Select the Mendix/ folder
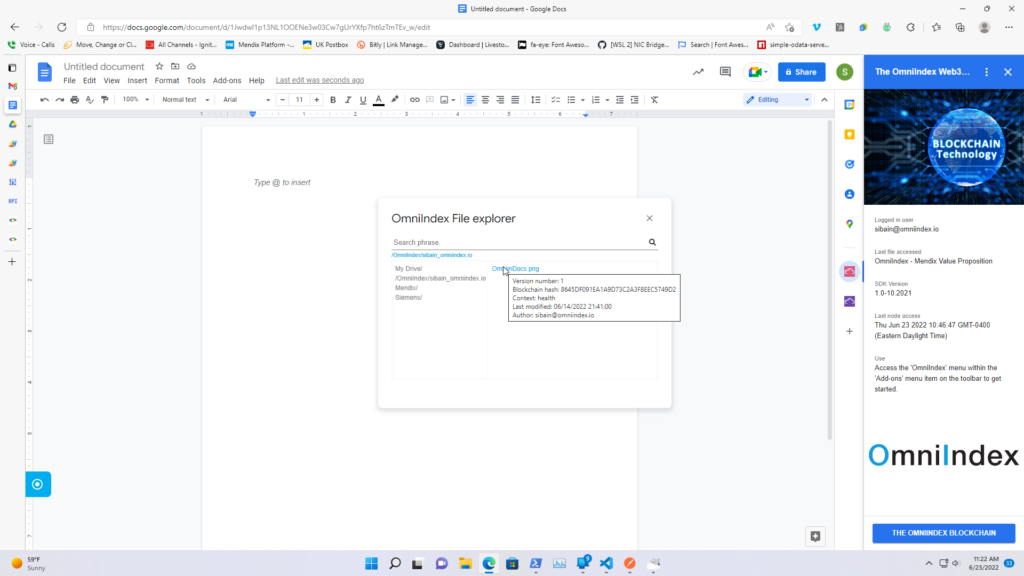Viewport: 1024px width, 576px height. point(406,287)
